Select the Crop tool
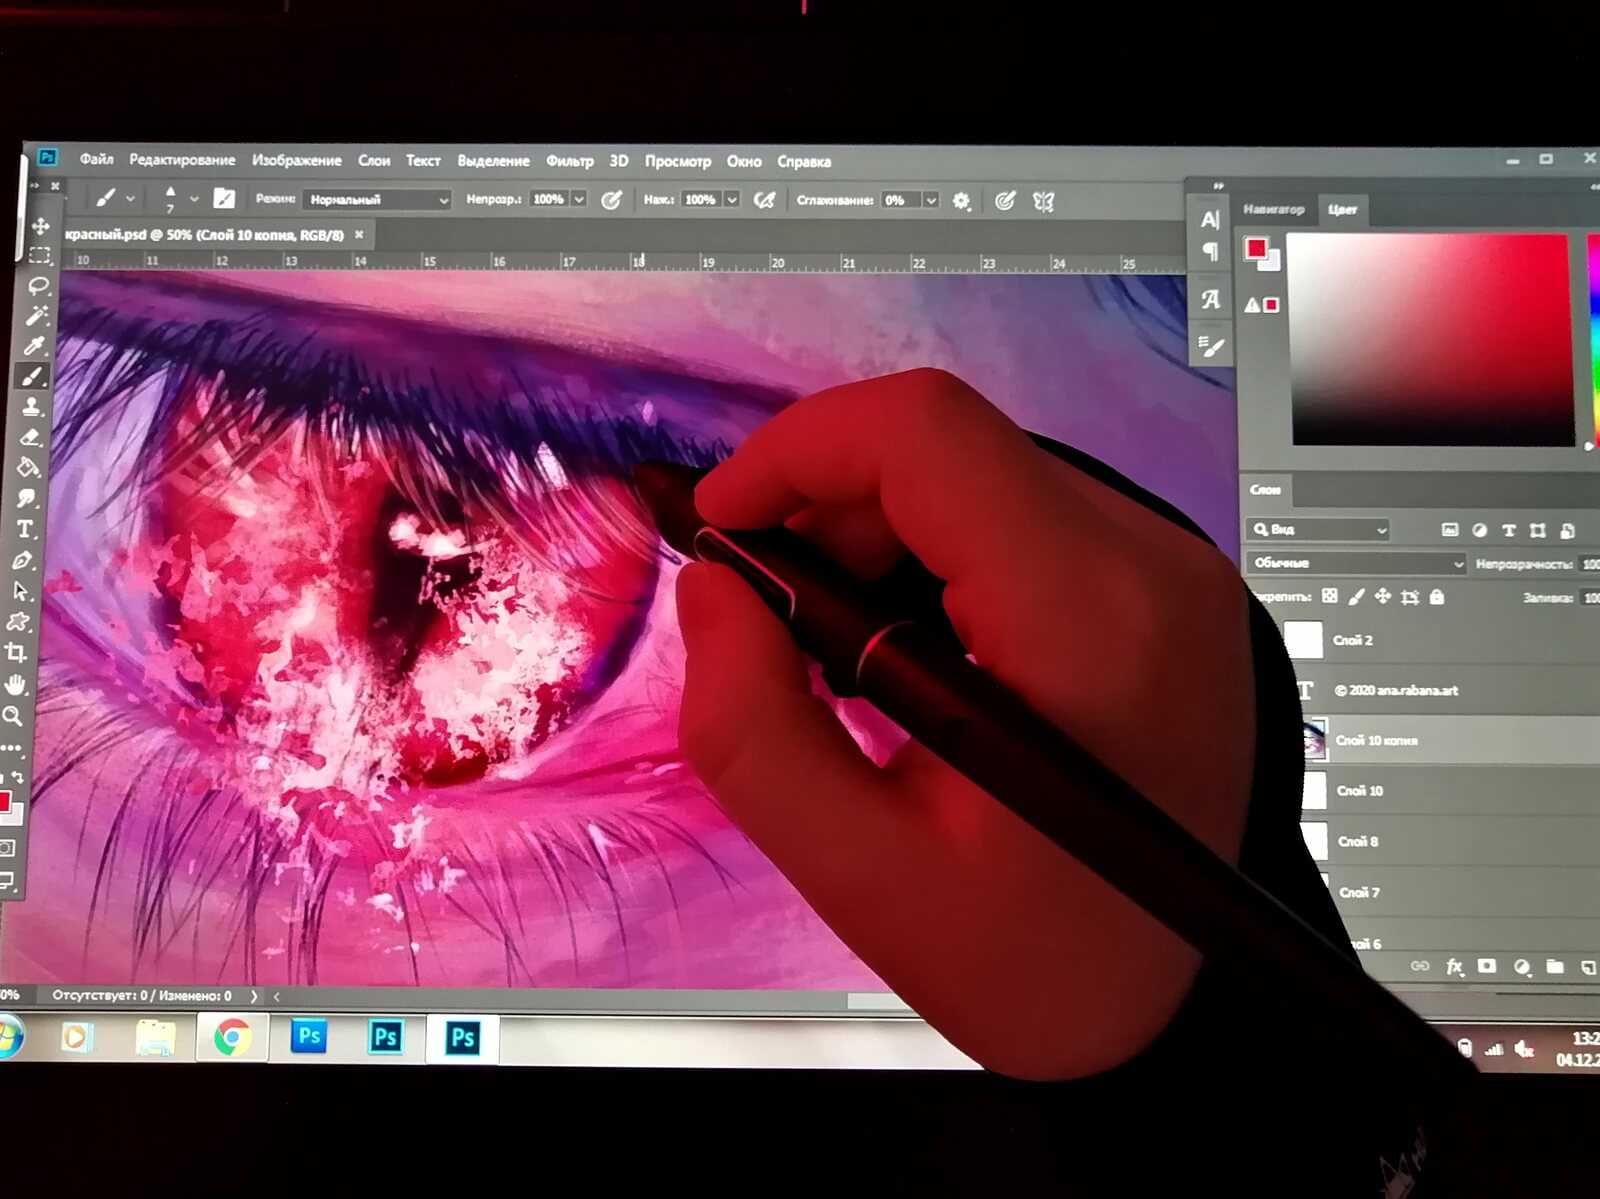Screen dimensions: 1600x1199 pyautogui.click(x=16, y=653)
